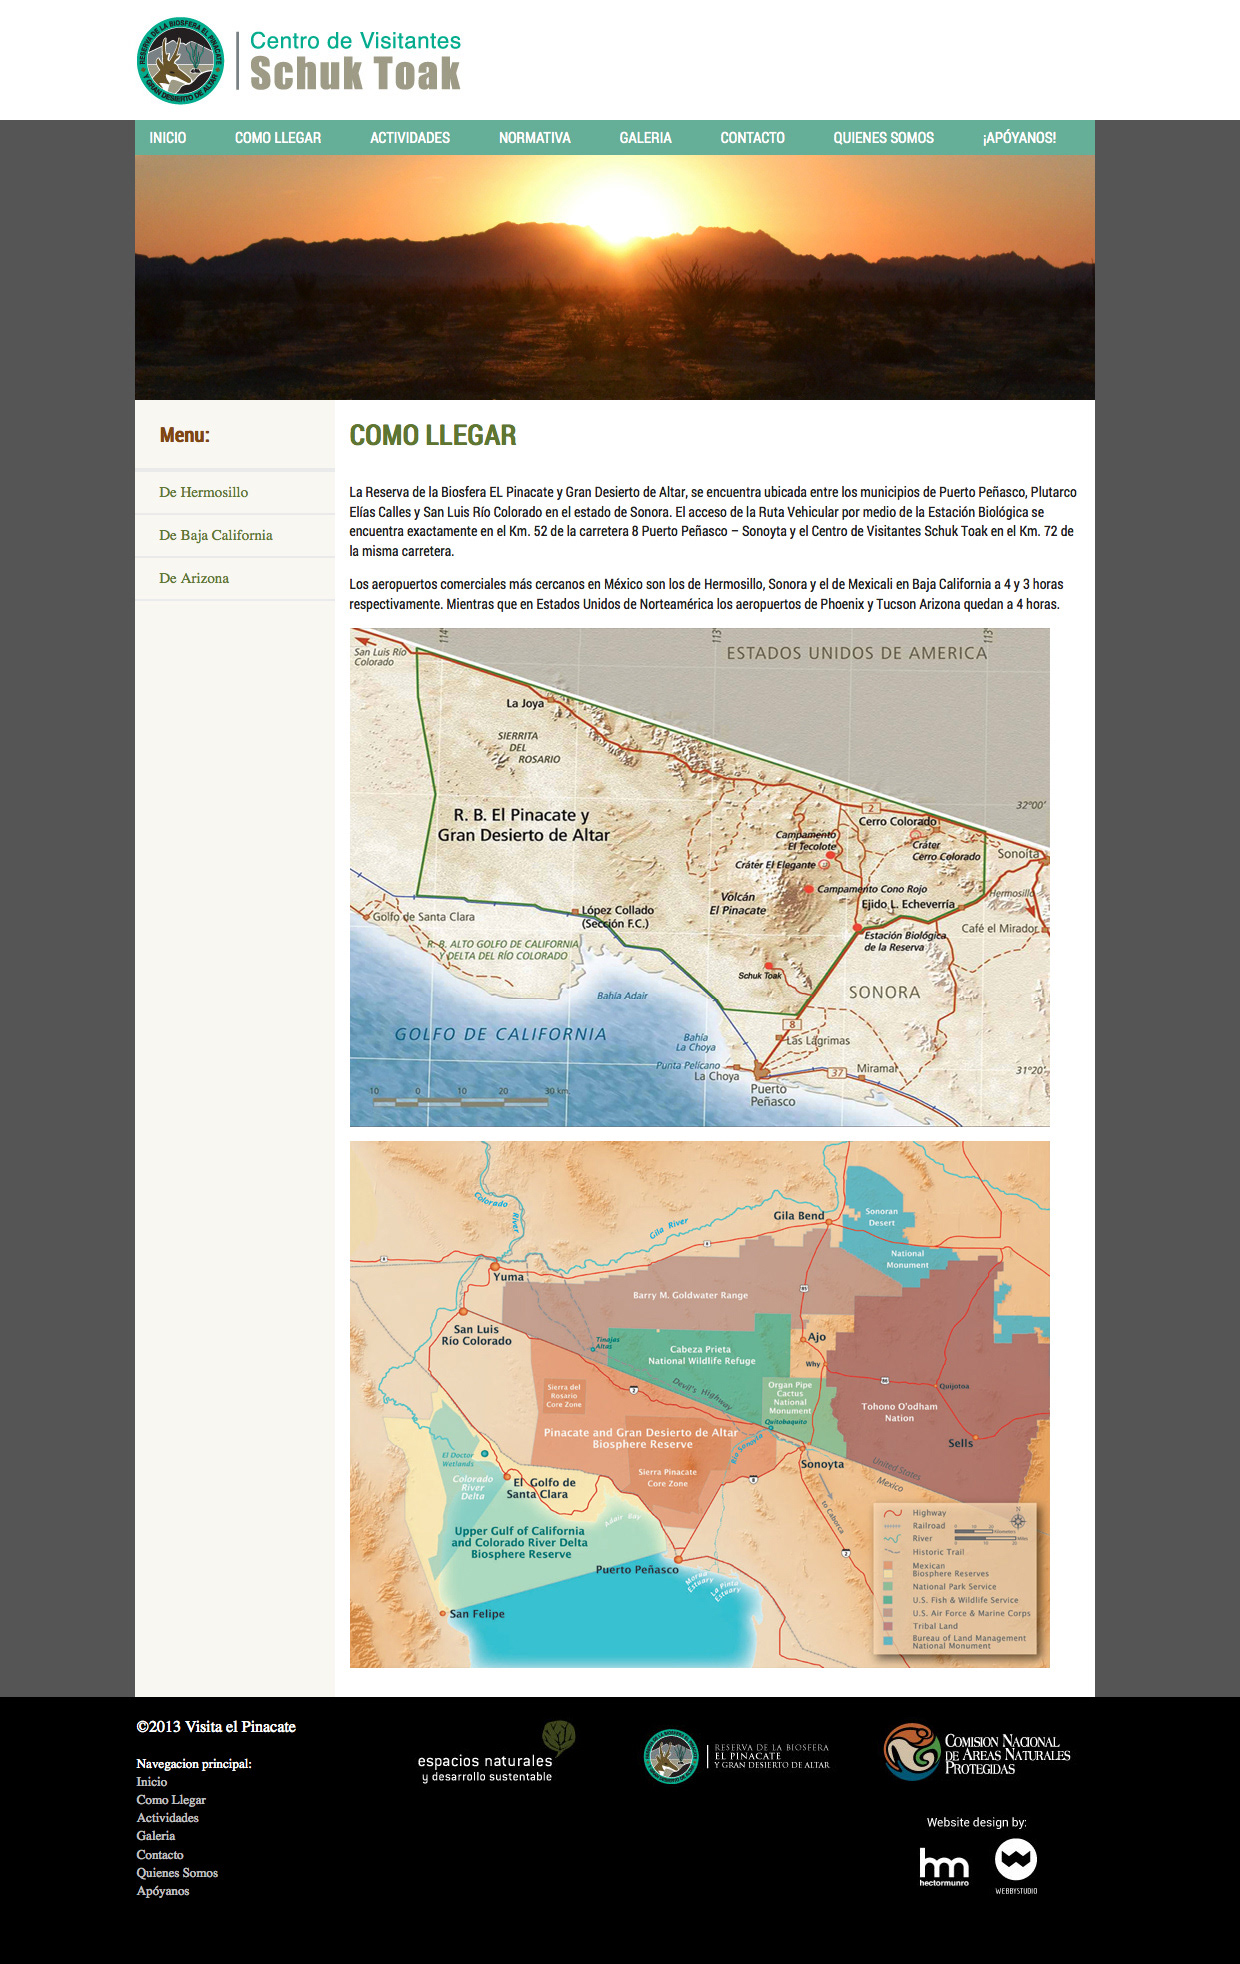
Task: Open the hectormunro designer logo
Action: click(x=943, y=1866)
